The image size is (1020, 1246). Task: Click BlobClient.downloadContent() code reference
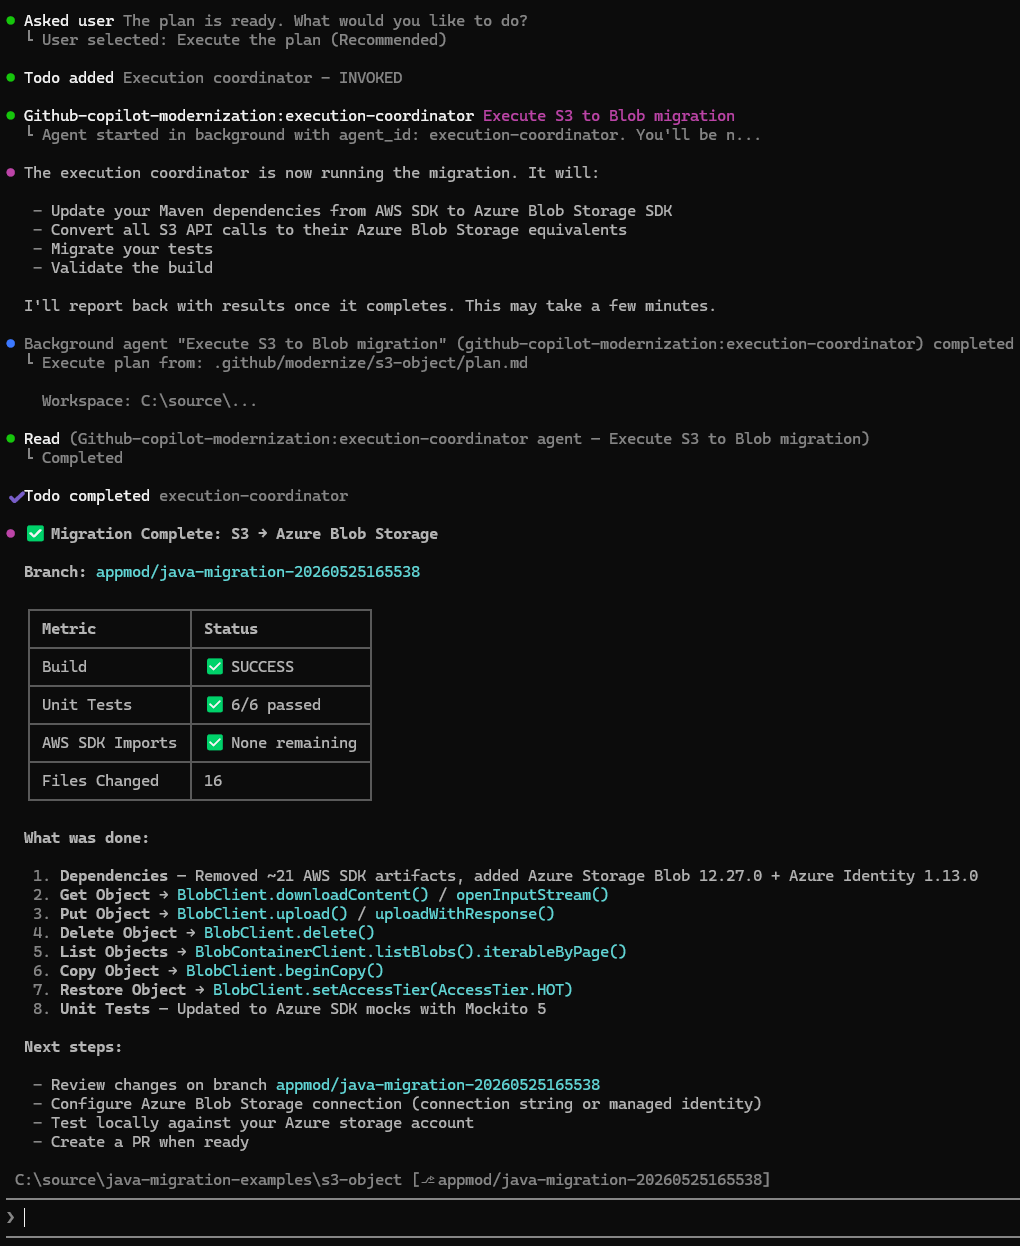pos(303,895)
